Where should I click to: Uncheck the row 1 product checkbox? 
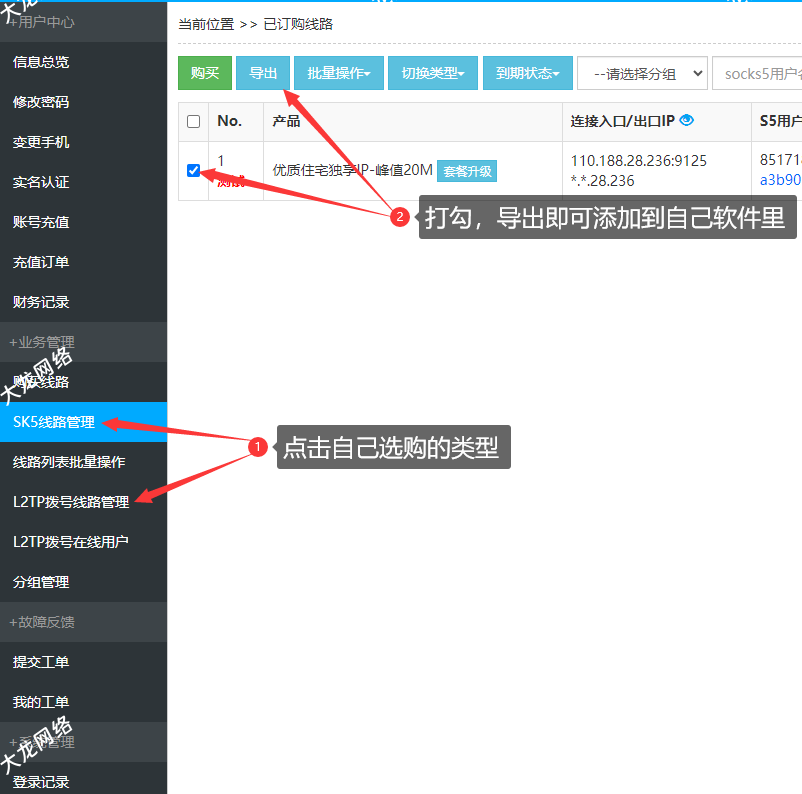point(194,170)
